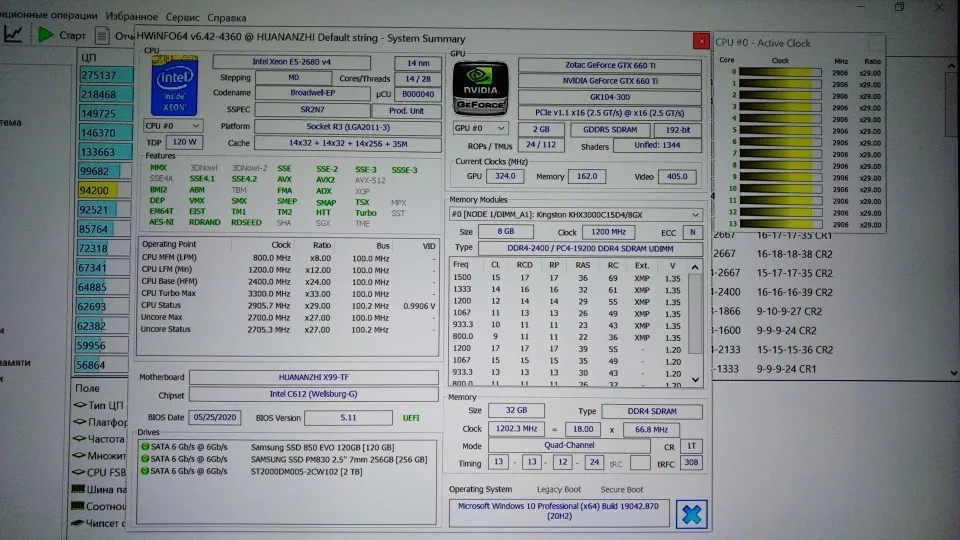
Task: Click the Core 7 clock bar
Action: [779, 154]
